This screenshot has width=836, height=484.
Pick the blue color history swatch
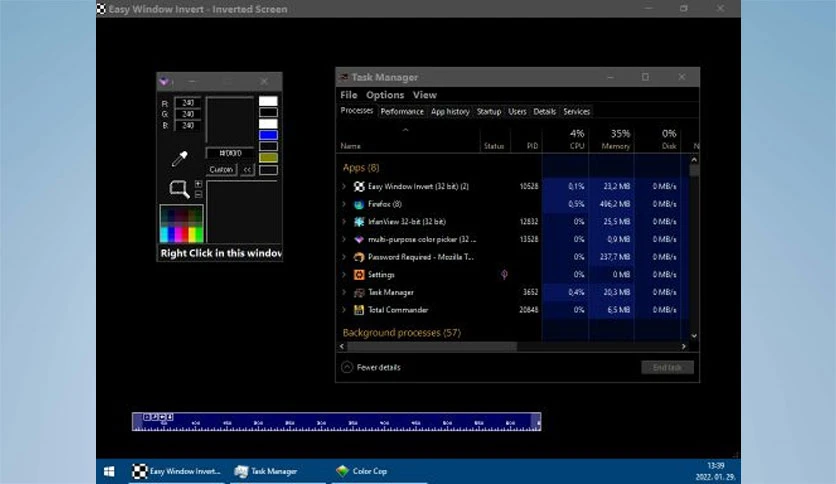point(268,135)
